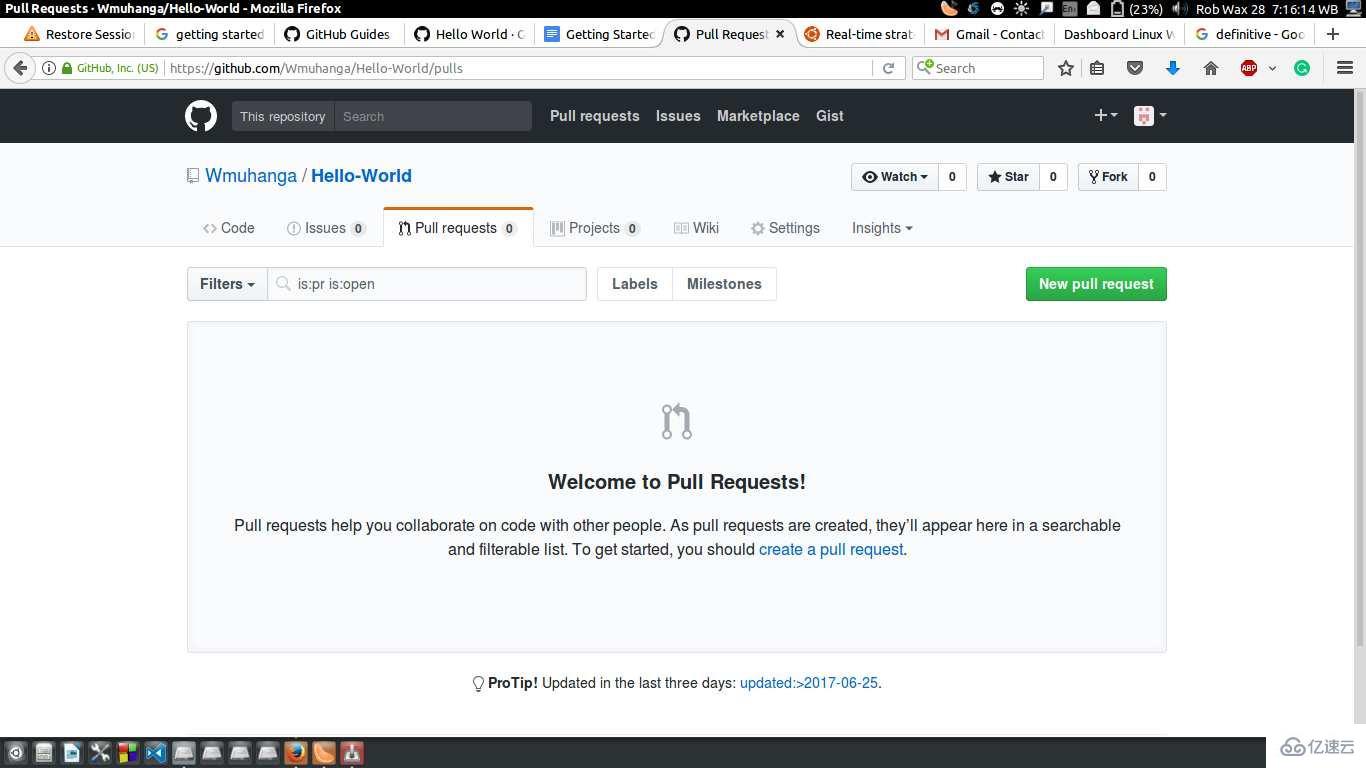This screenshot has width=1366, height=768.
Task: Switch to Dashboard Linux browser tab
Action: 1119,34
